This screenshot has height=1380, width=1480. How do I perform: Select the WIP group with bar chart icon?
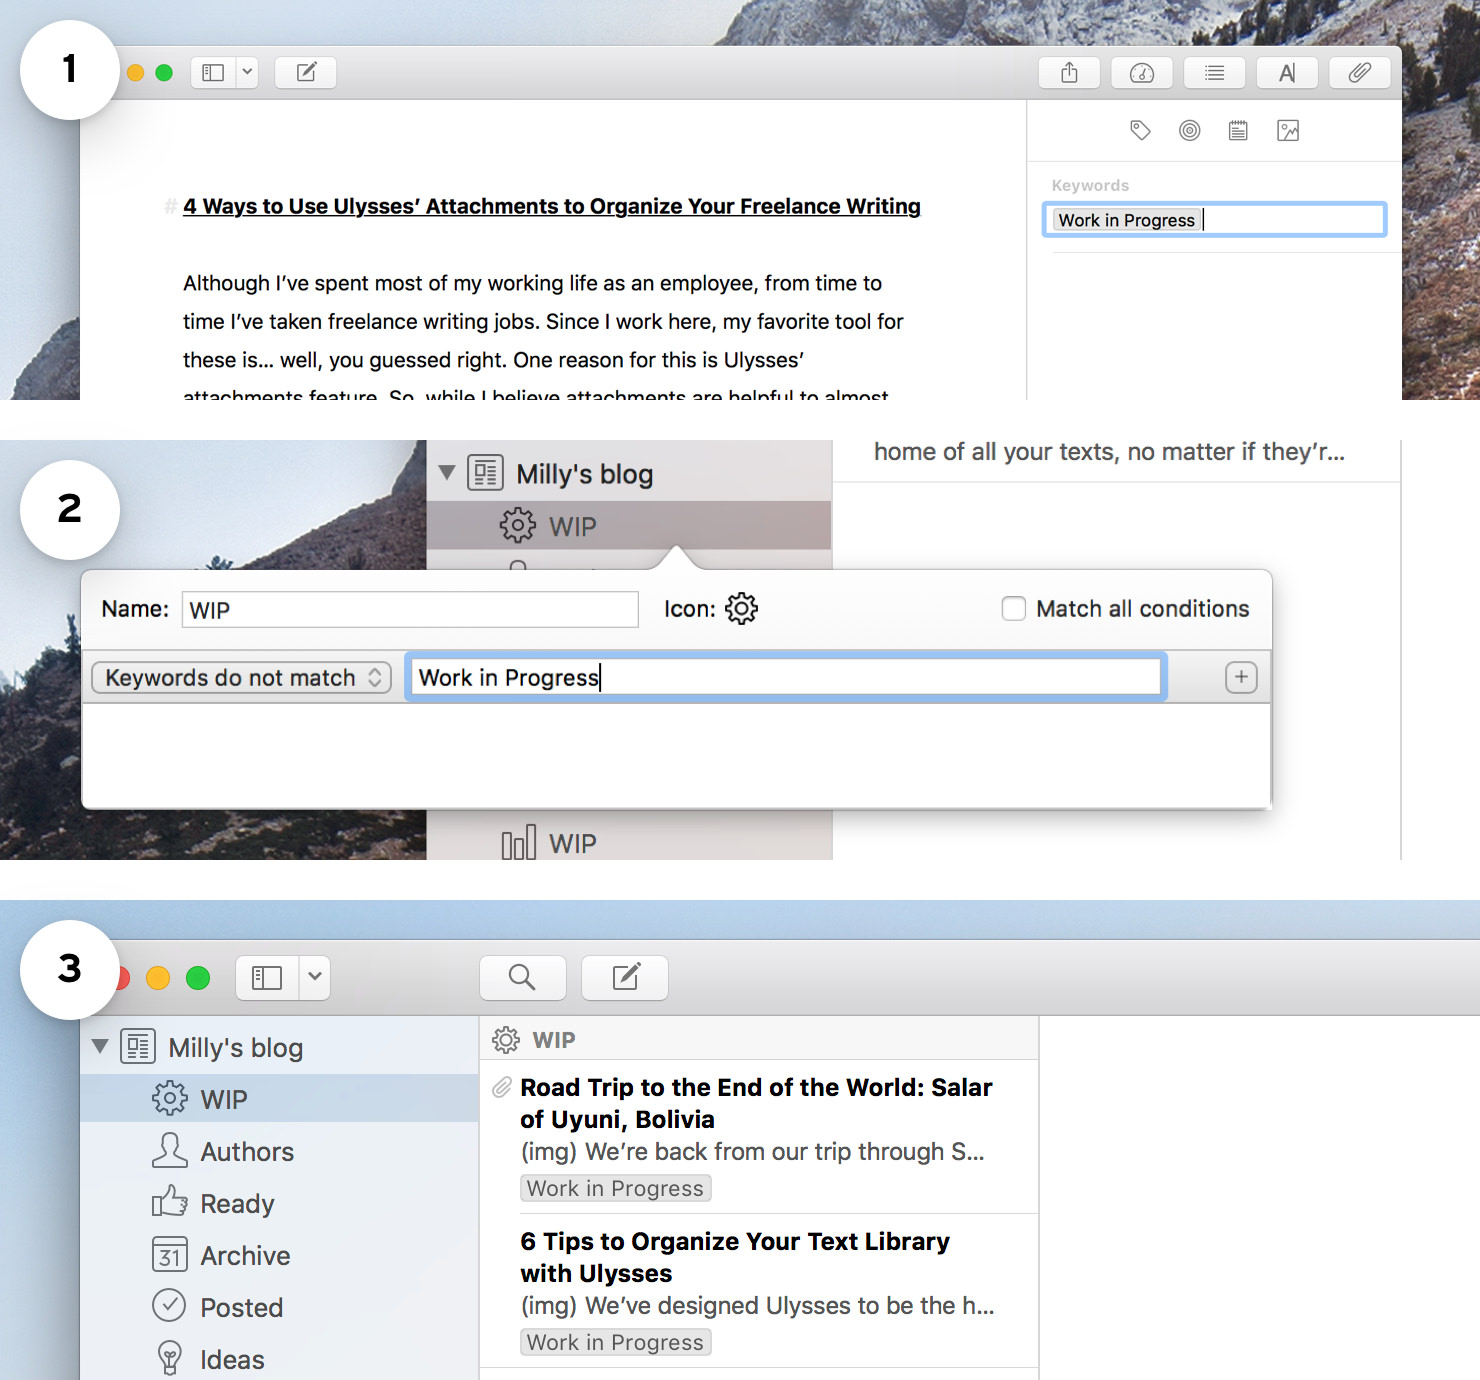coord(629,843)
